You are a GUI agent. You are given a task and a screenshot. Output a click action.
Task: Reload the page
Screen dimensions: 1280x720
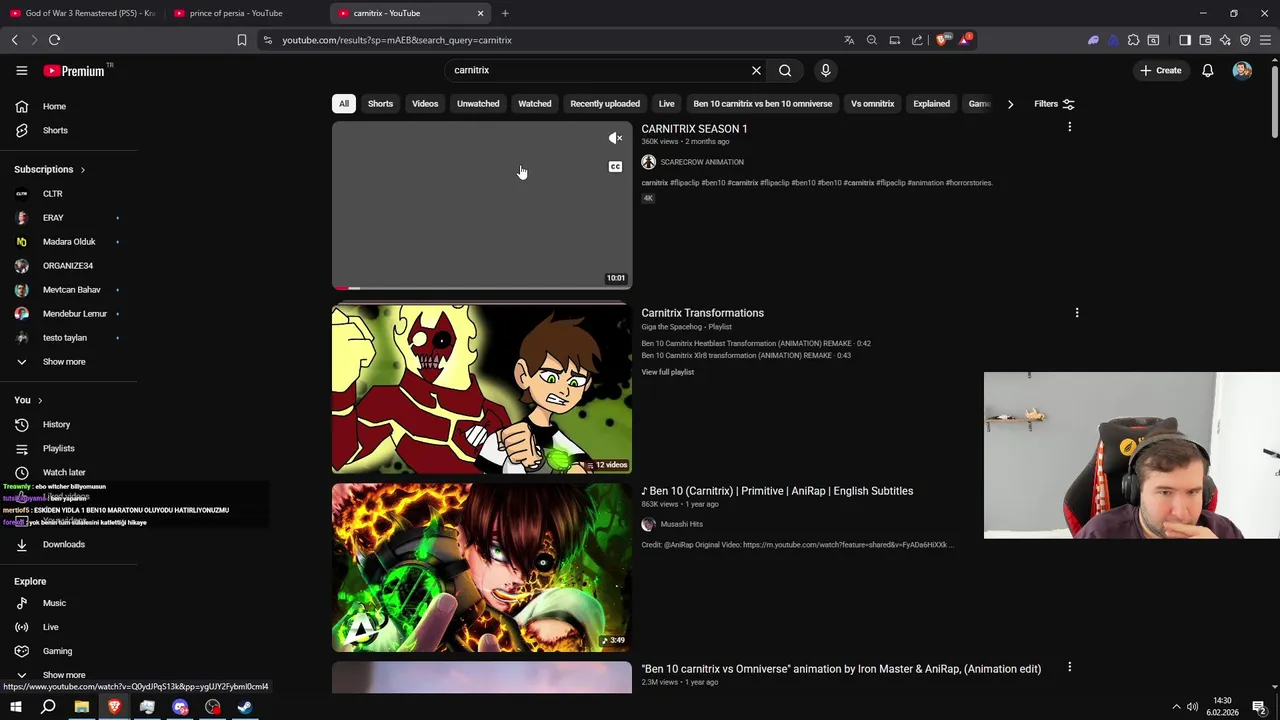coord(54,40)
